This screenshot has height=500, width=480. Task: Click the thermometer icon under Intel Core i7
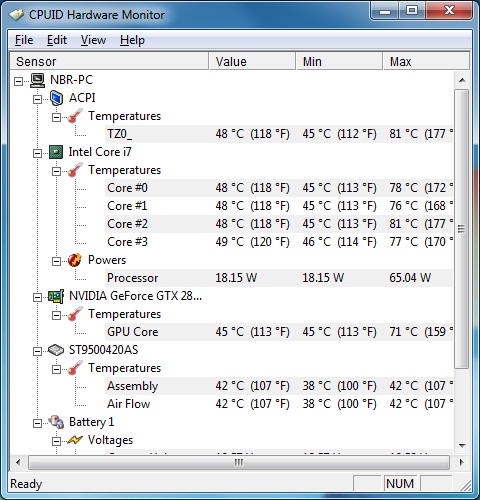(75, 170)
